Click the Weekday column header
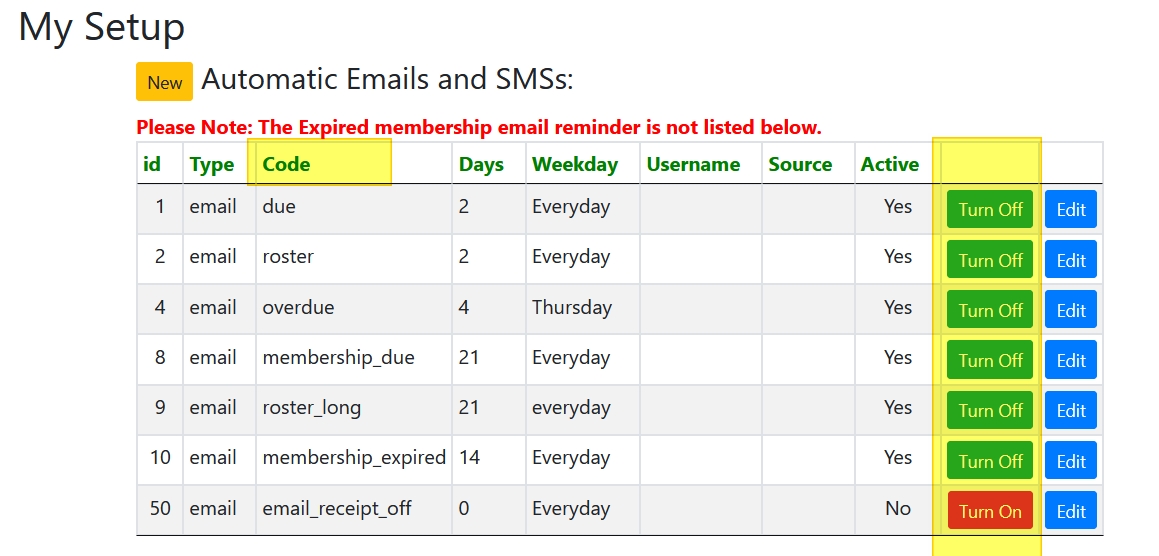 tap(574, 164)
